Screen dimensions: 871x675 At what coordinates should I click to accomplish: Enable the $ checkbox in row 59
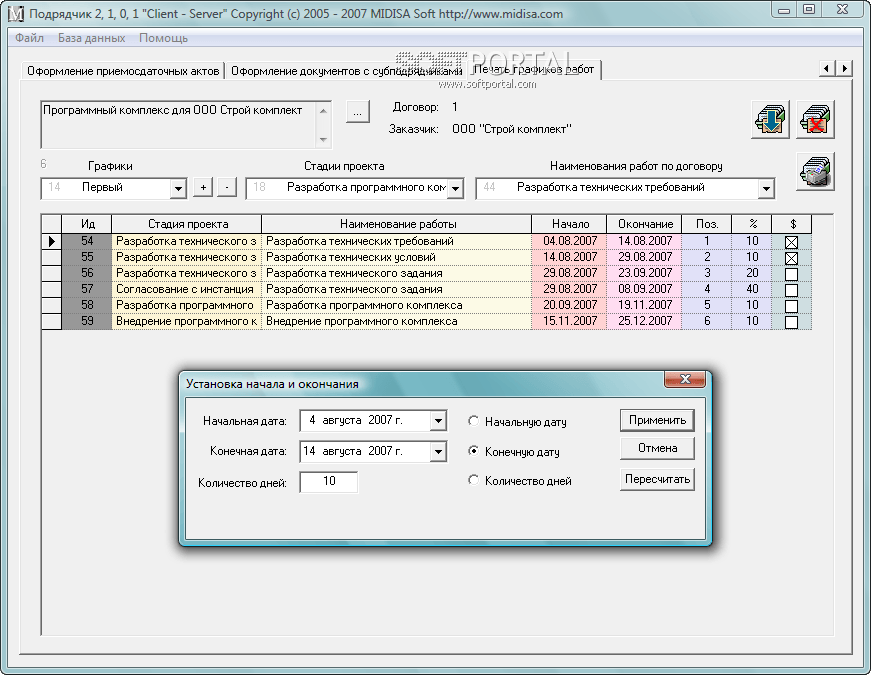[x=792, y=322]
